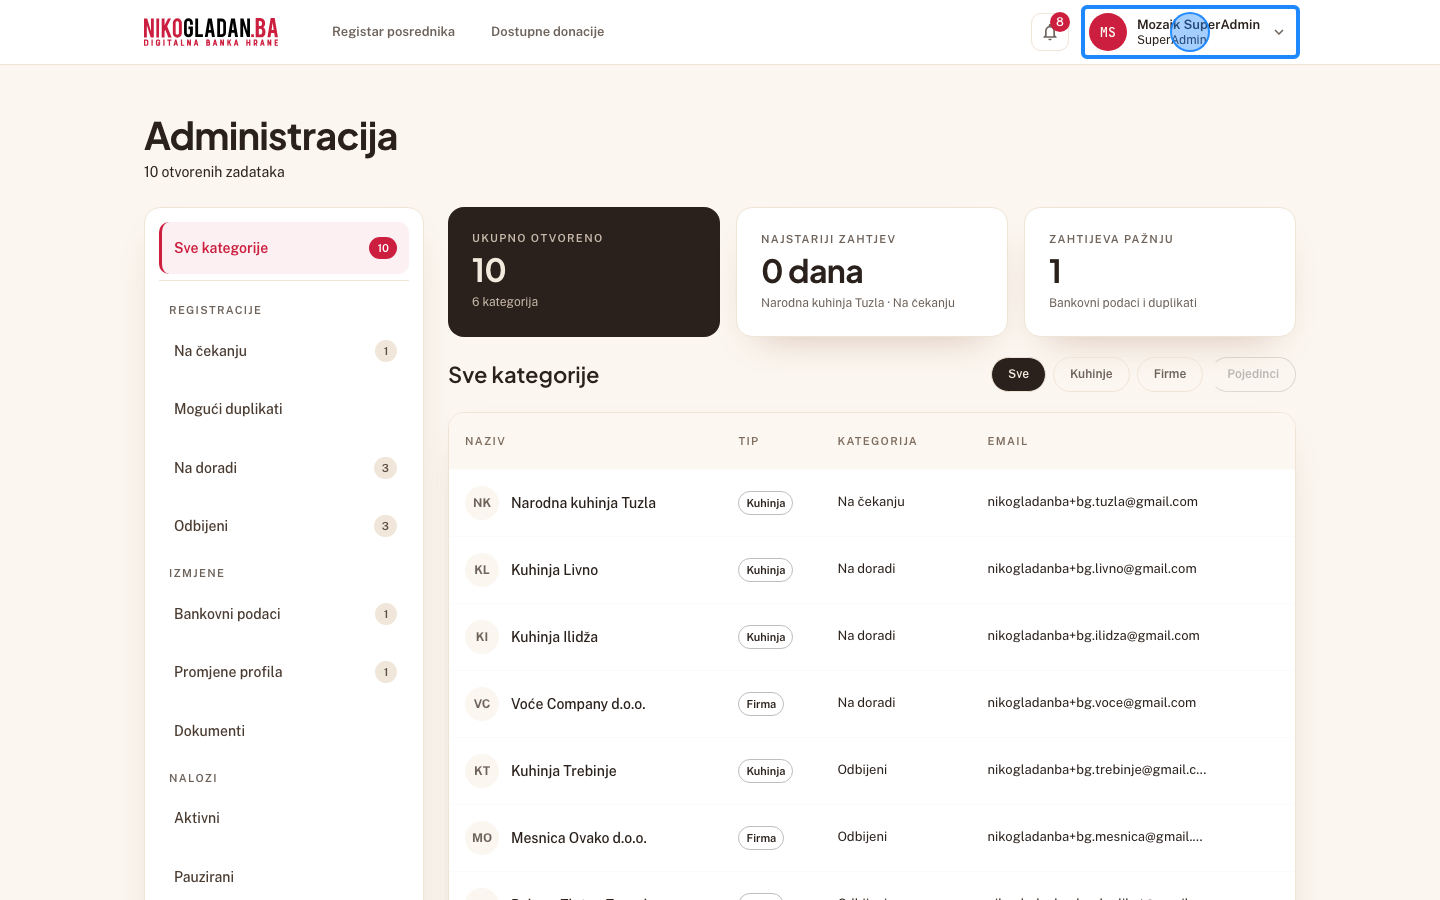The width and height of the screenshot is (1440, 900).
Task: Expand the SuperAdmin account dropdown chevron
Action: pyautogui.click(x=1278, y=32)
